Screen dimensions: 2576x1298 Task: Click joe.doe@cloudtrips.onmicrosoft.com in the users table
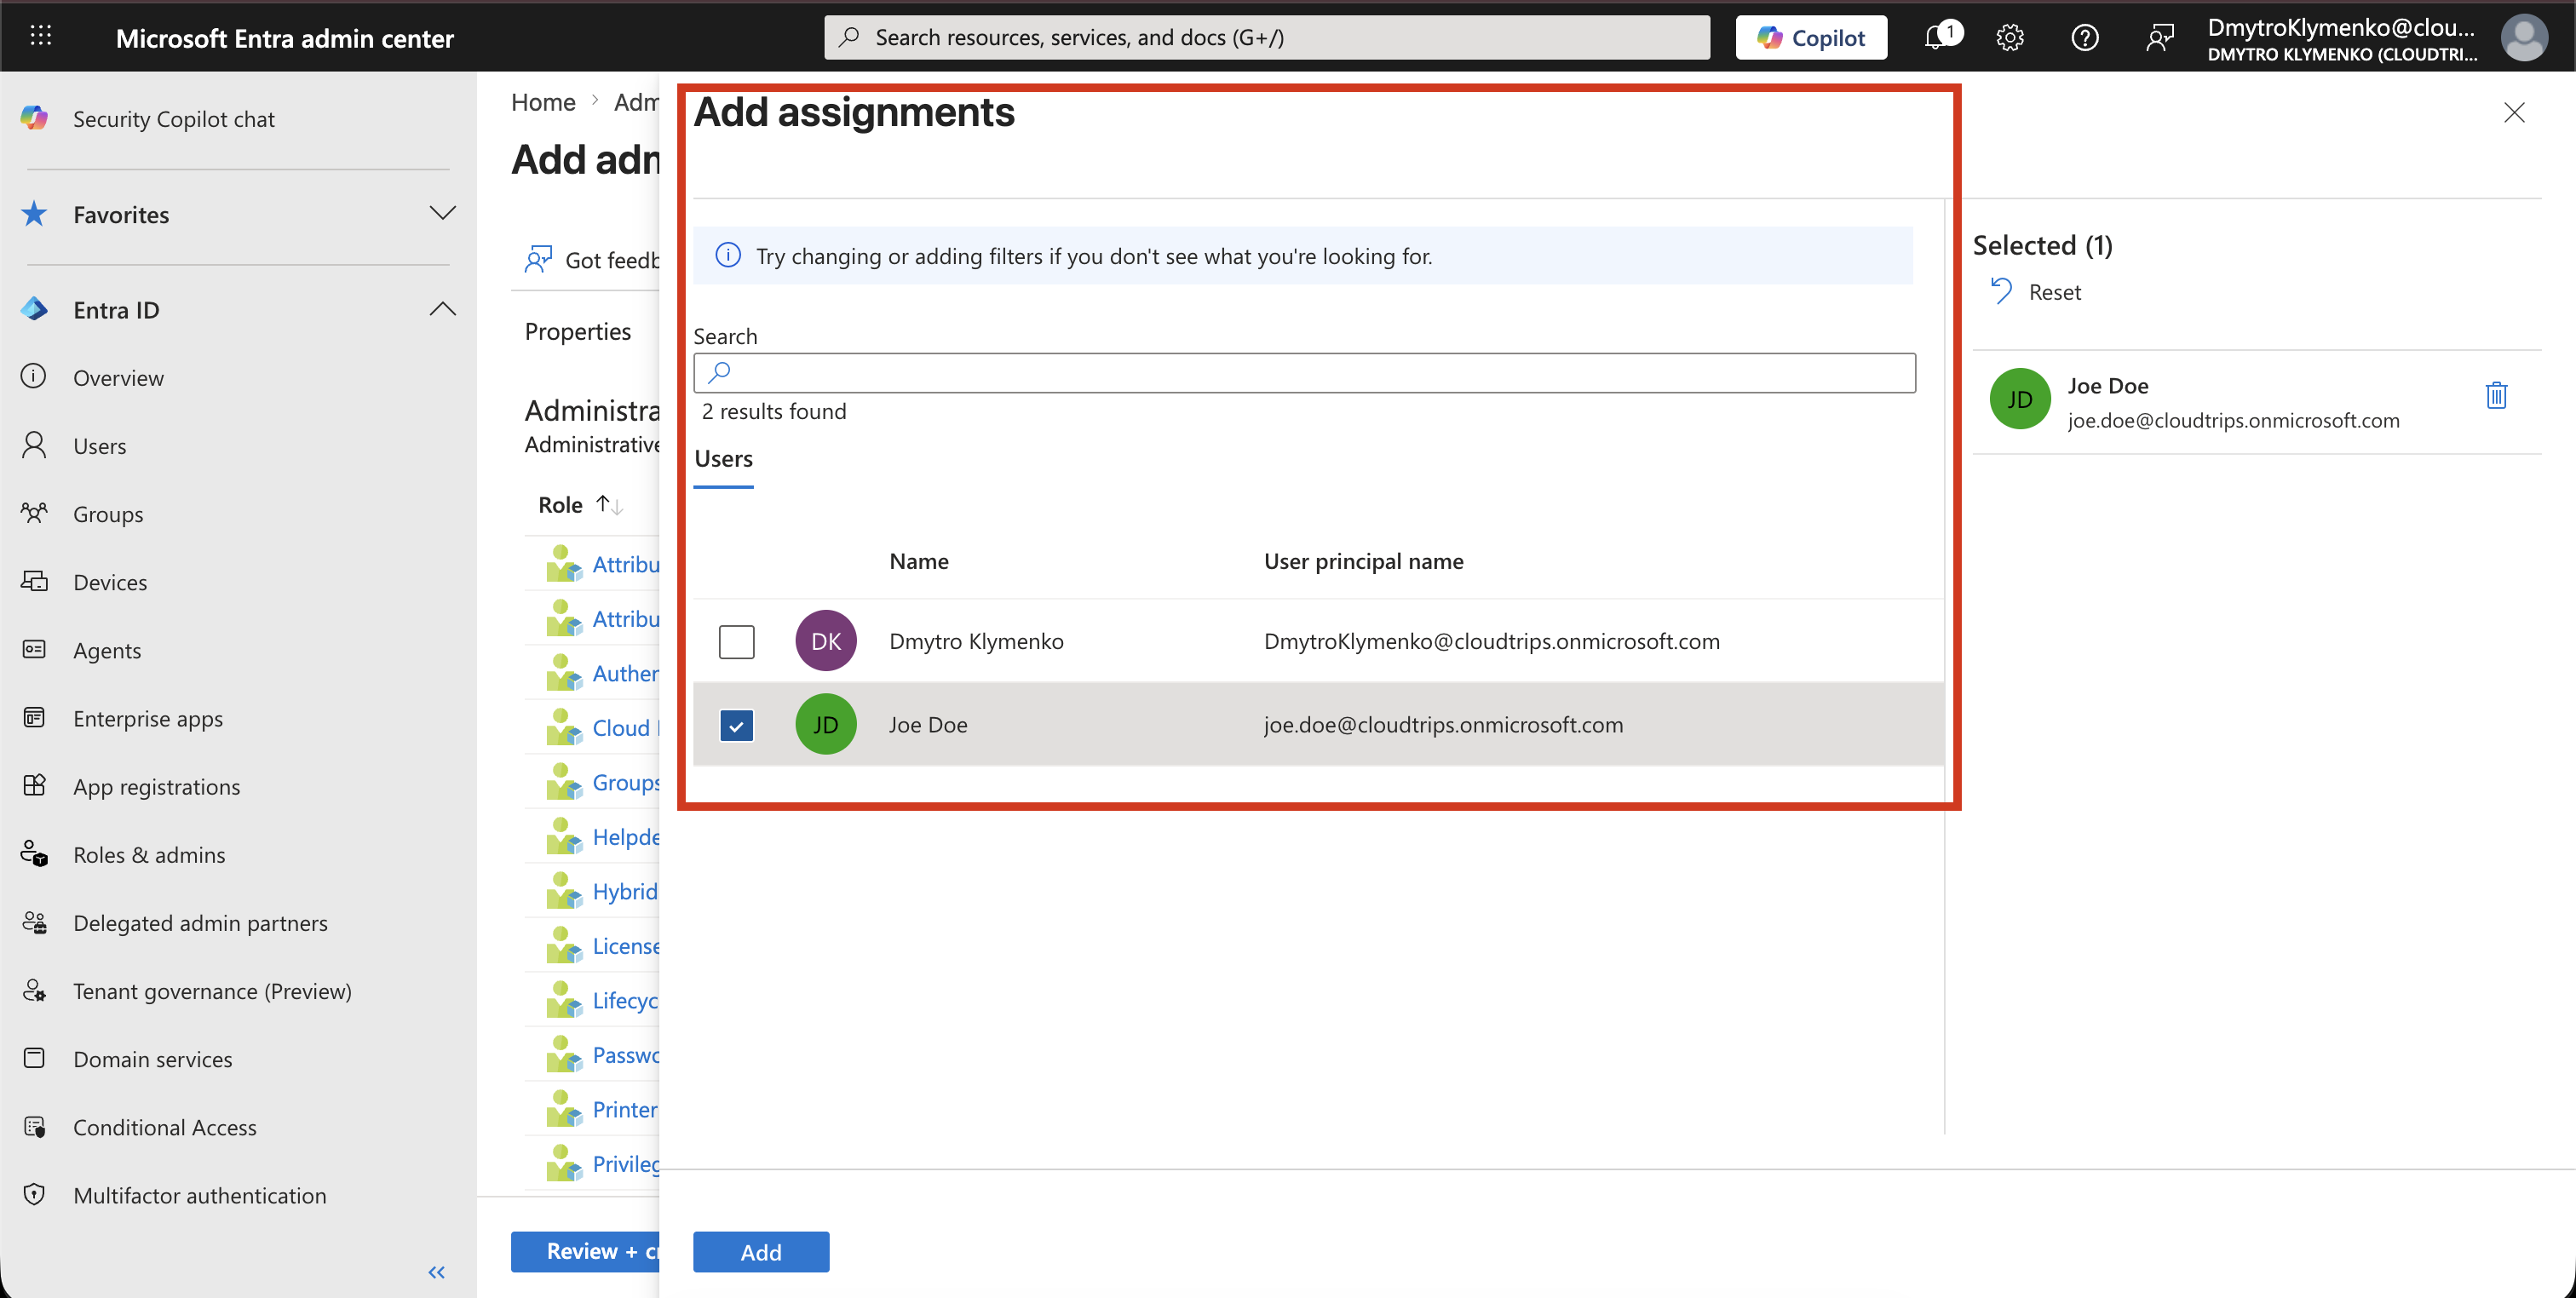pyautogui.click(x=1443, y=725)
